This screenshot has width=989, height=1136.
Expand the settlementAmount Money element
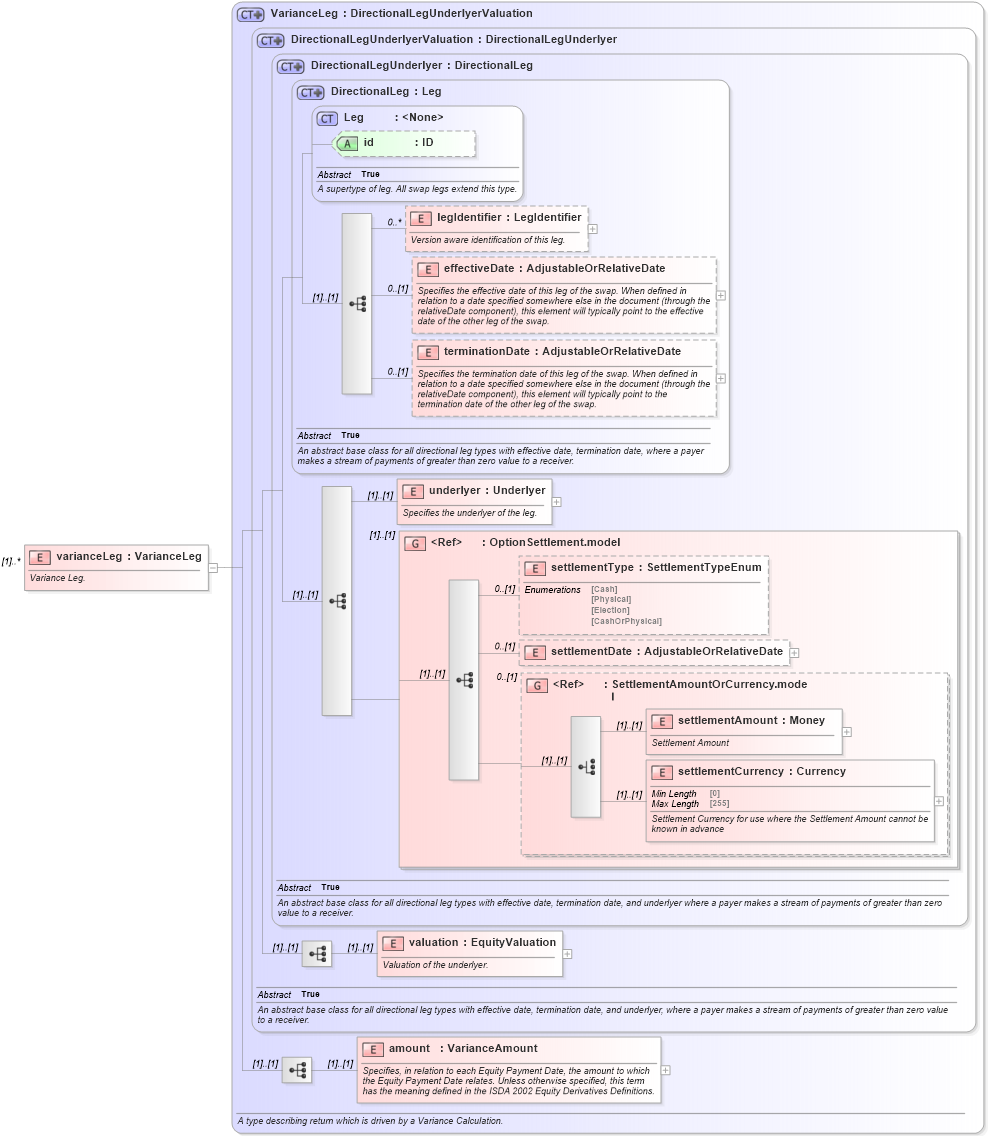(847, 731)
